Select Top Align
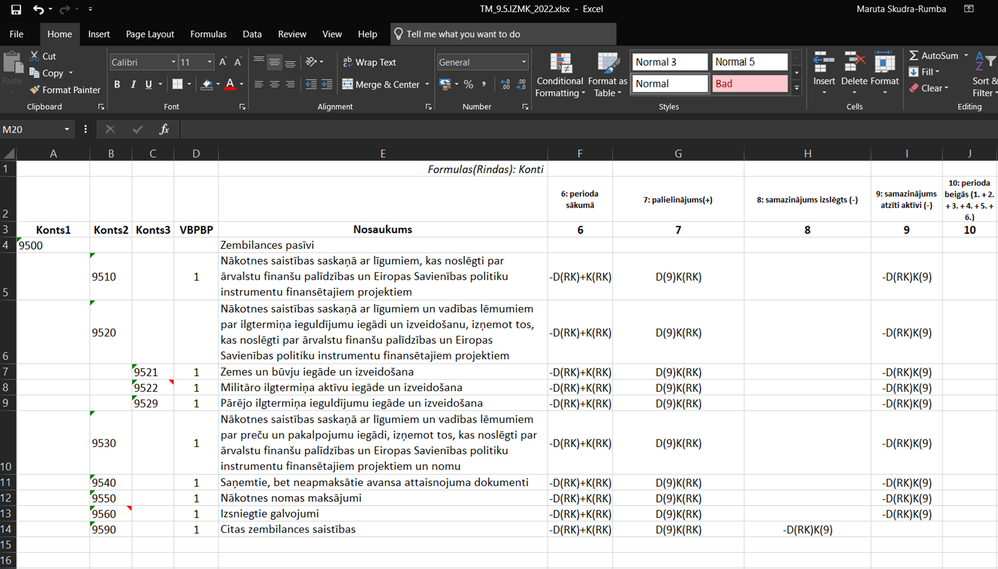998x569 pixels. 258,62
